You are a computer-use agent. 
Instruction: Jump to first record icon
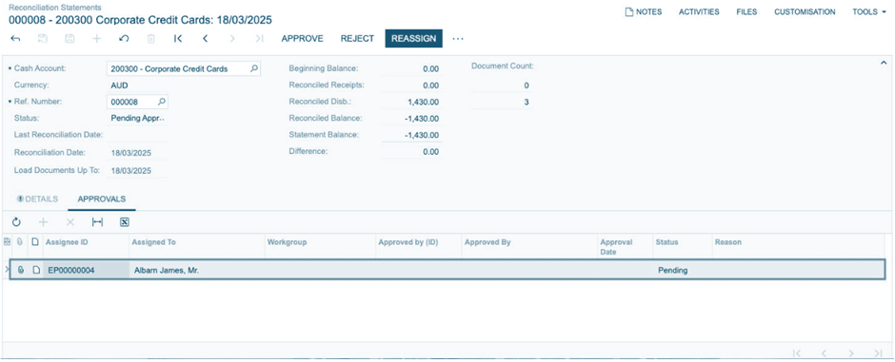click(178, 39)
